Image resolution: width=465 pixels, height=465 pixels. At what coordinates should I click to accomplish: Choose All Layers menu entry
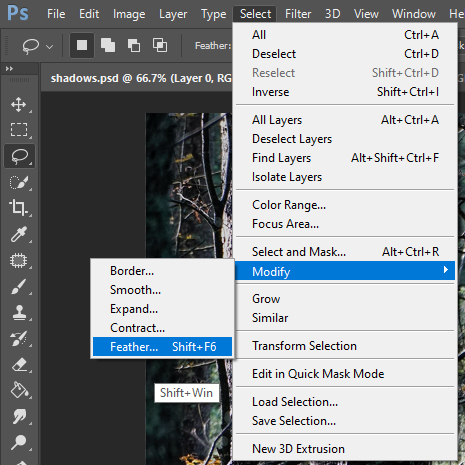tap(345, 120)
